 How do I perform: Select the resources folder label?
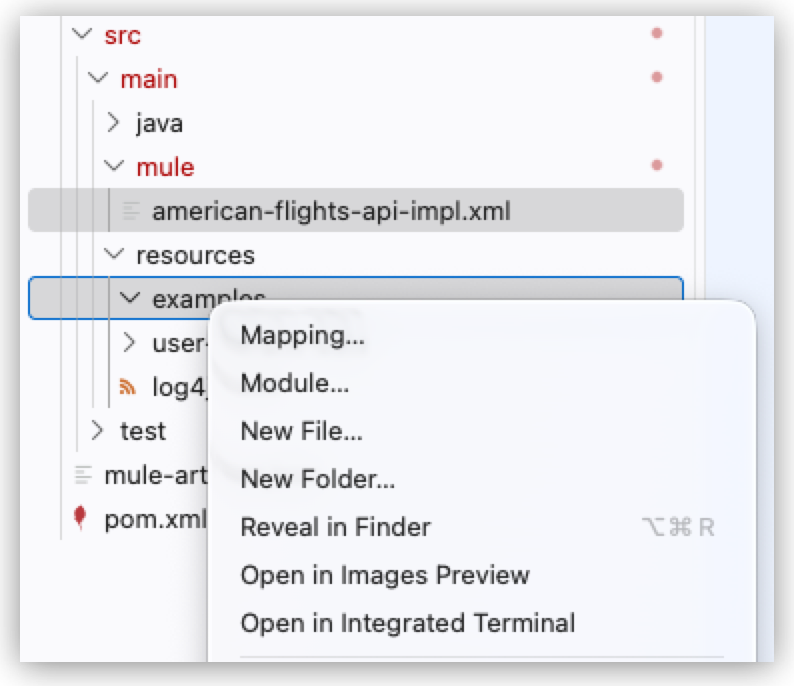(195, 255)
